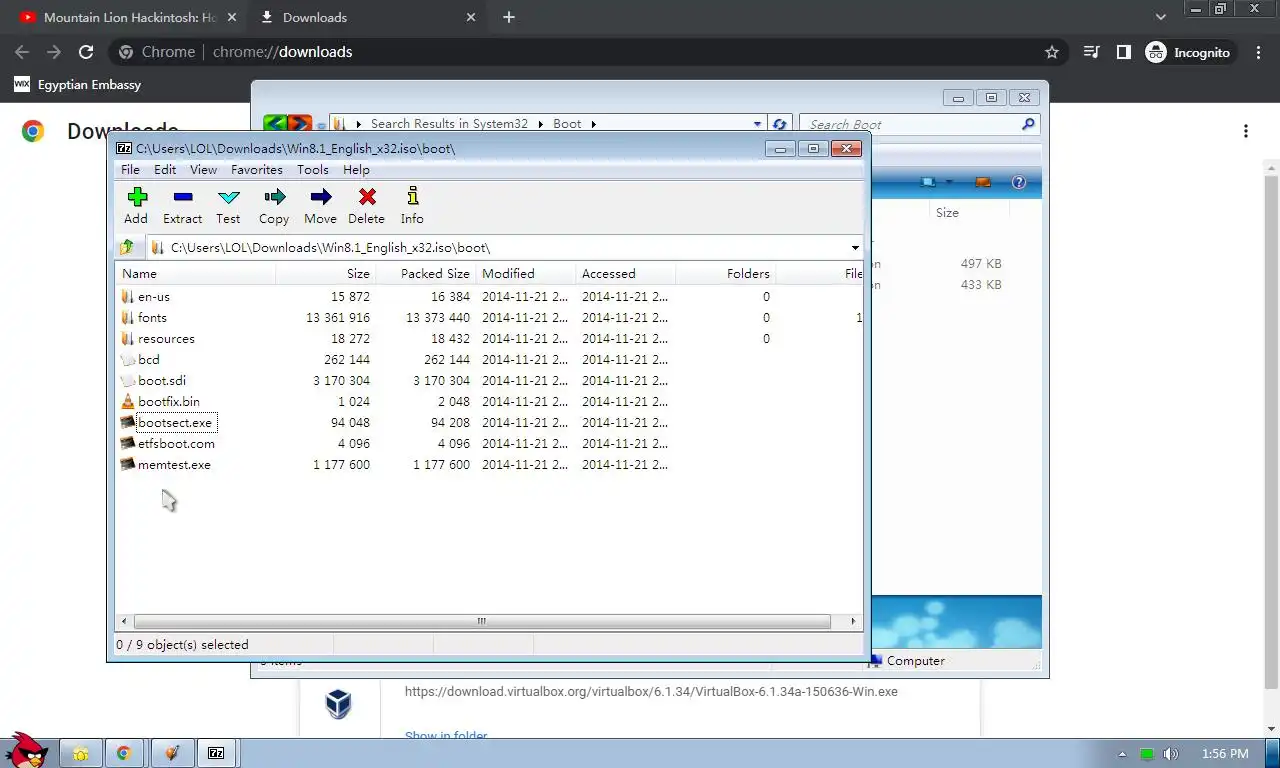Image resolution: width=1280 pixels, height=768 pixels.
Task: Open the Downloads page three-dot menu
Action: coord(1246,131)
